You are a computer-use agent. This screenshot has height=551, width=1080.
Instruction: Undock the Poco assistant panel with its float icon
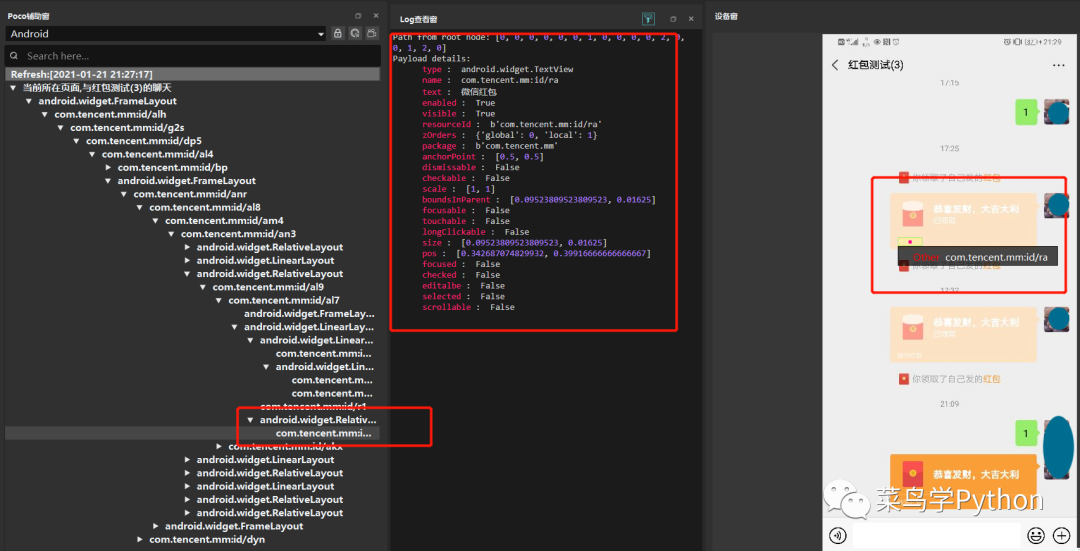click(x=358, y=16)
